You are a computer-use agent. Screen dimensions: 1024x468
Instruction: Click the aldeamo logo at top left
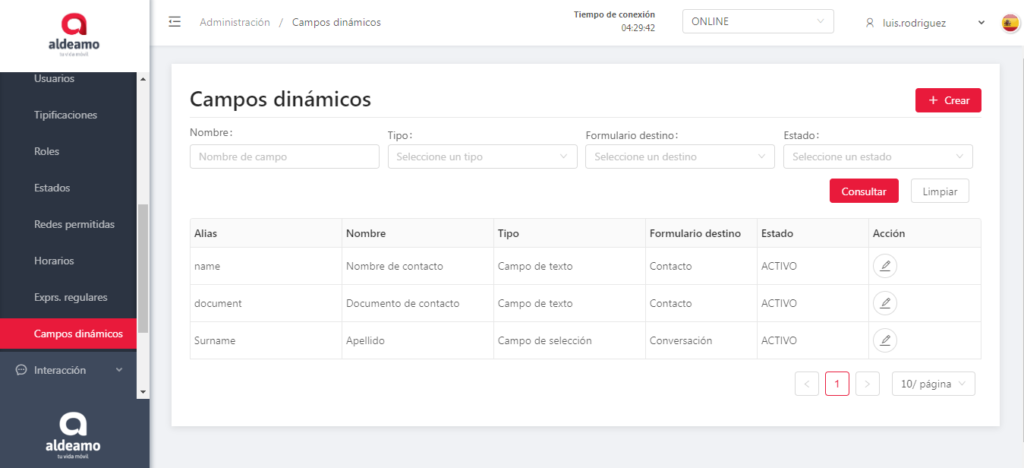tap(74, 31)
